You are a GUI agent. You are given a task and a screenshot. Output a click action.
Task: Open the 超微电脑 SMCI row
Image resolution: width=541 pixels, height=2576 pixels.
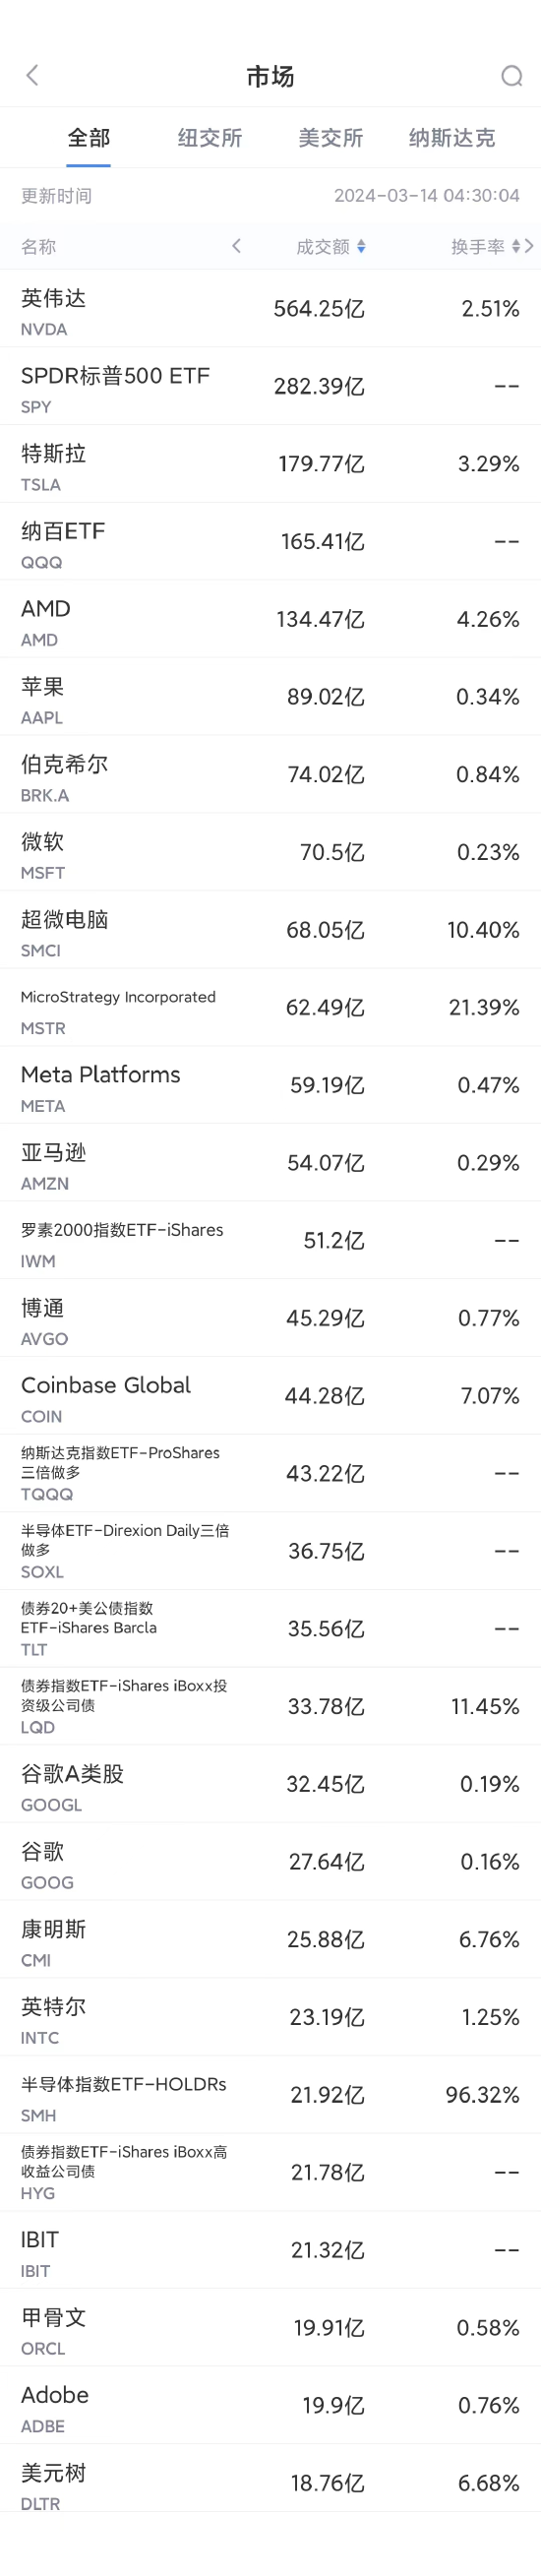coord(270,930)
